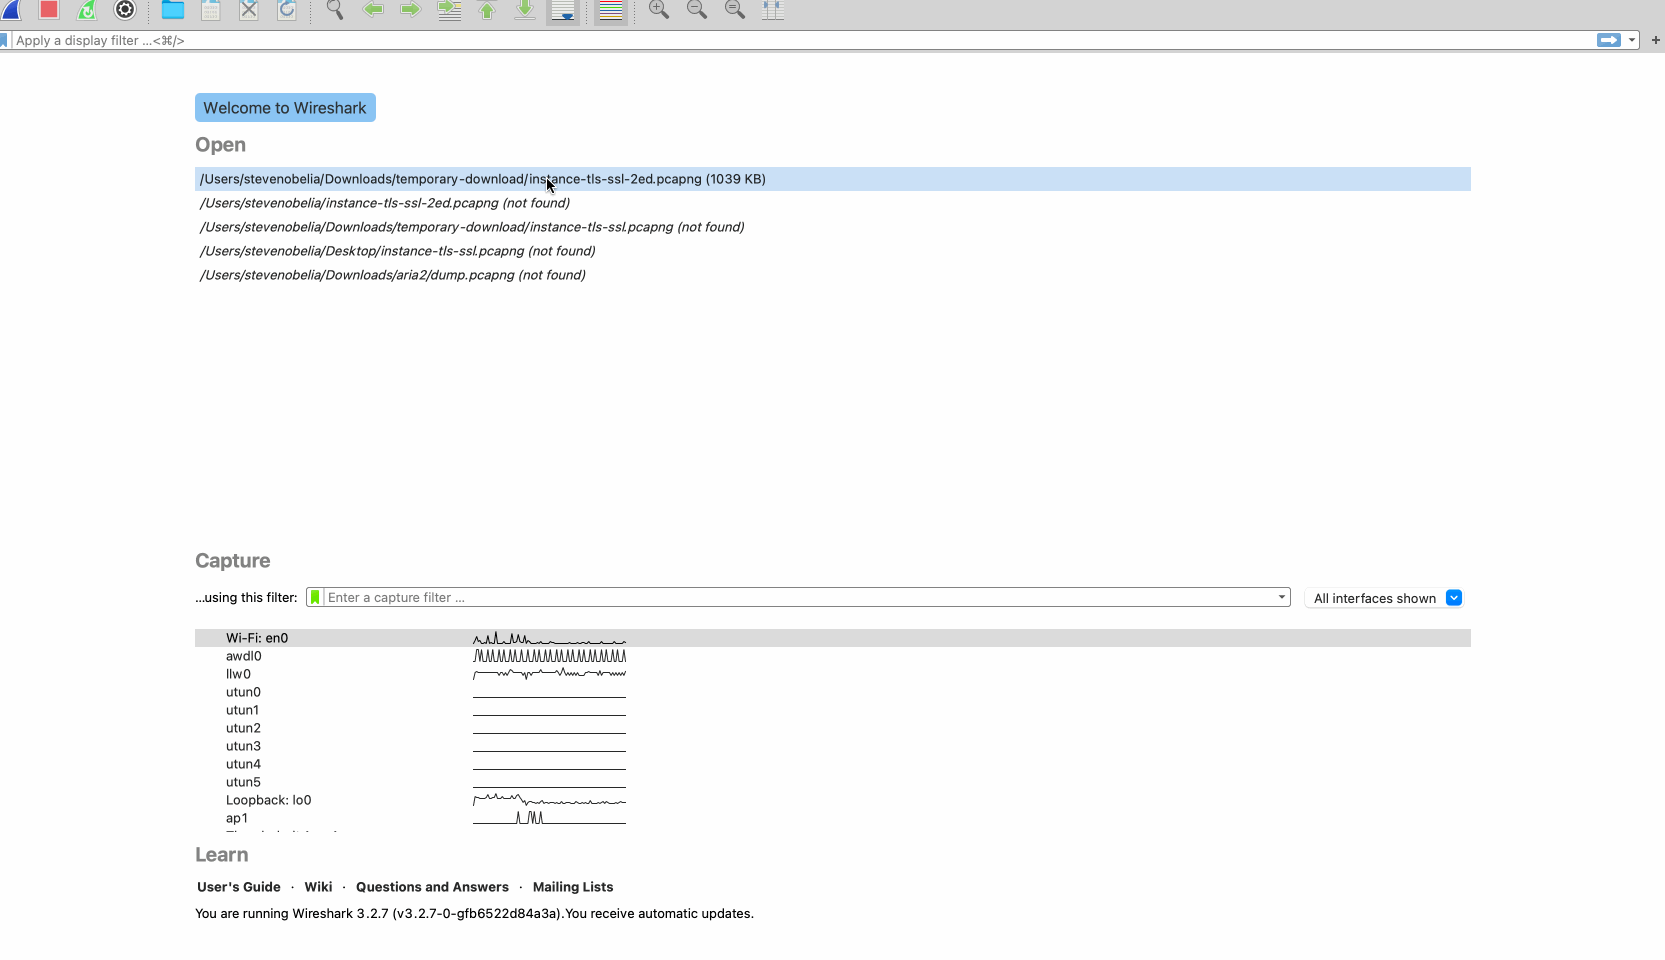Jump to the first packet arrow icon
This screenshot has height=960, width=1665.
pos(487,10)
